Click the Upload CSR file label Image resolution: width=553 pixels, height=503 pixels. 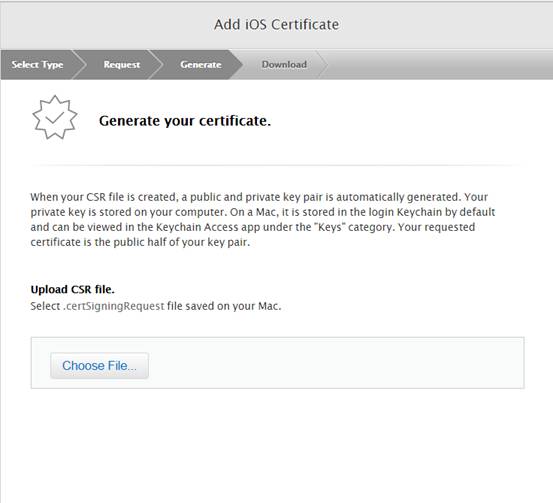pos(73,289)
